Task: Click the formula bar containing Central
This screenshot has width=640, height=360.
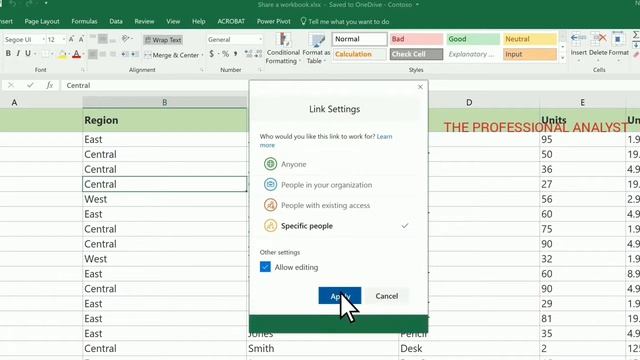Action: click(x=155, y=85)
